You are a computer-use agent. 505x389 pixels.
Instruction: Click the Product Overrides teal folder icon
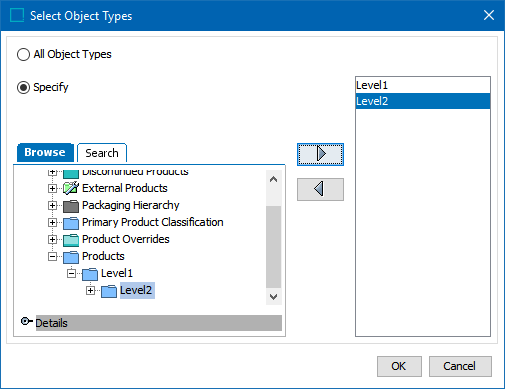pyautogui.click(x=71, y=240)
